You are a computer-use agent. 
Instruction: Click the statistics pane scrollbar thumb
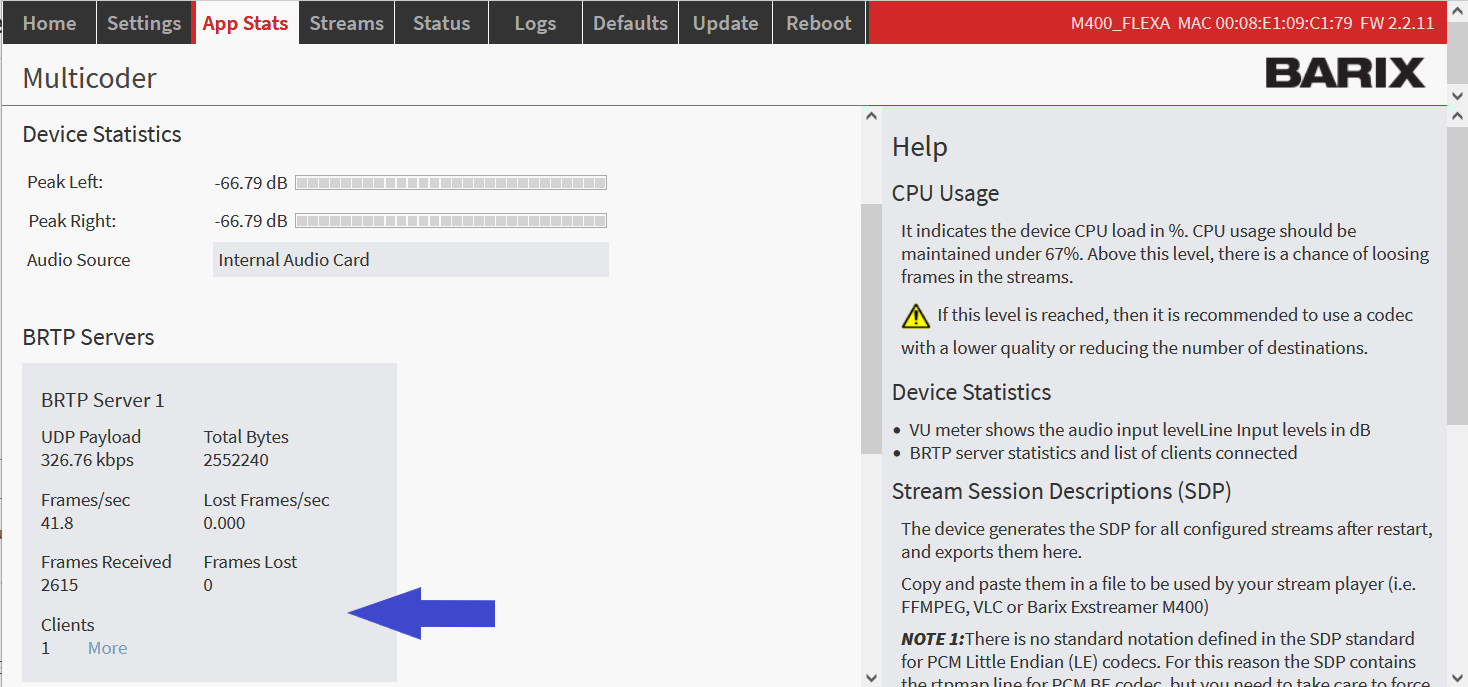pos(870,330)
